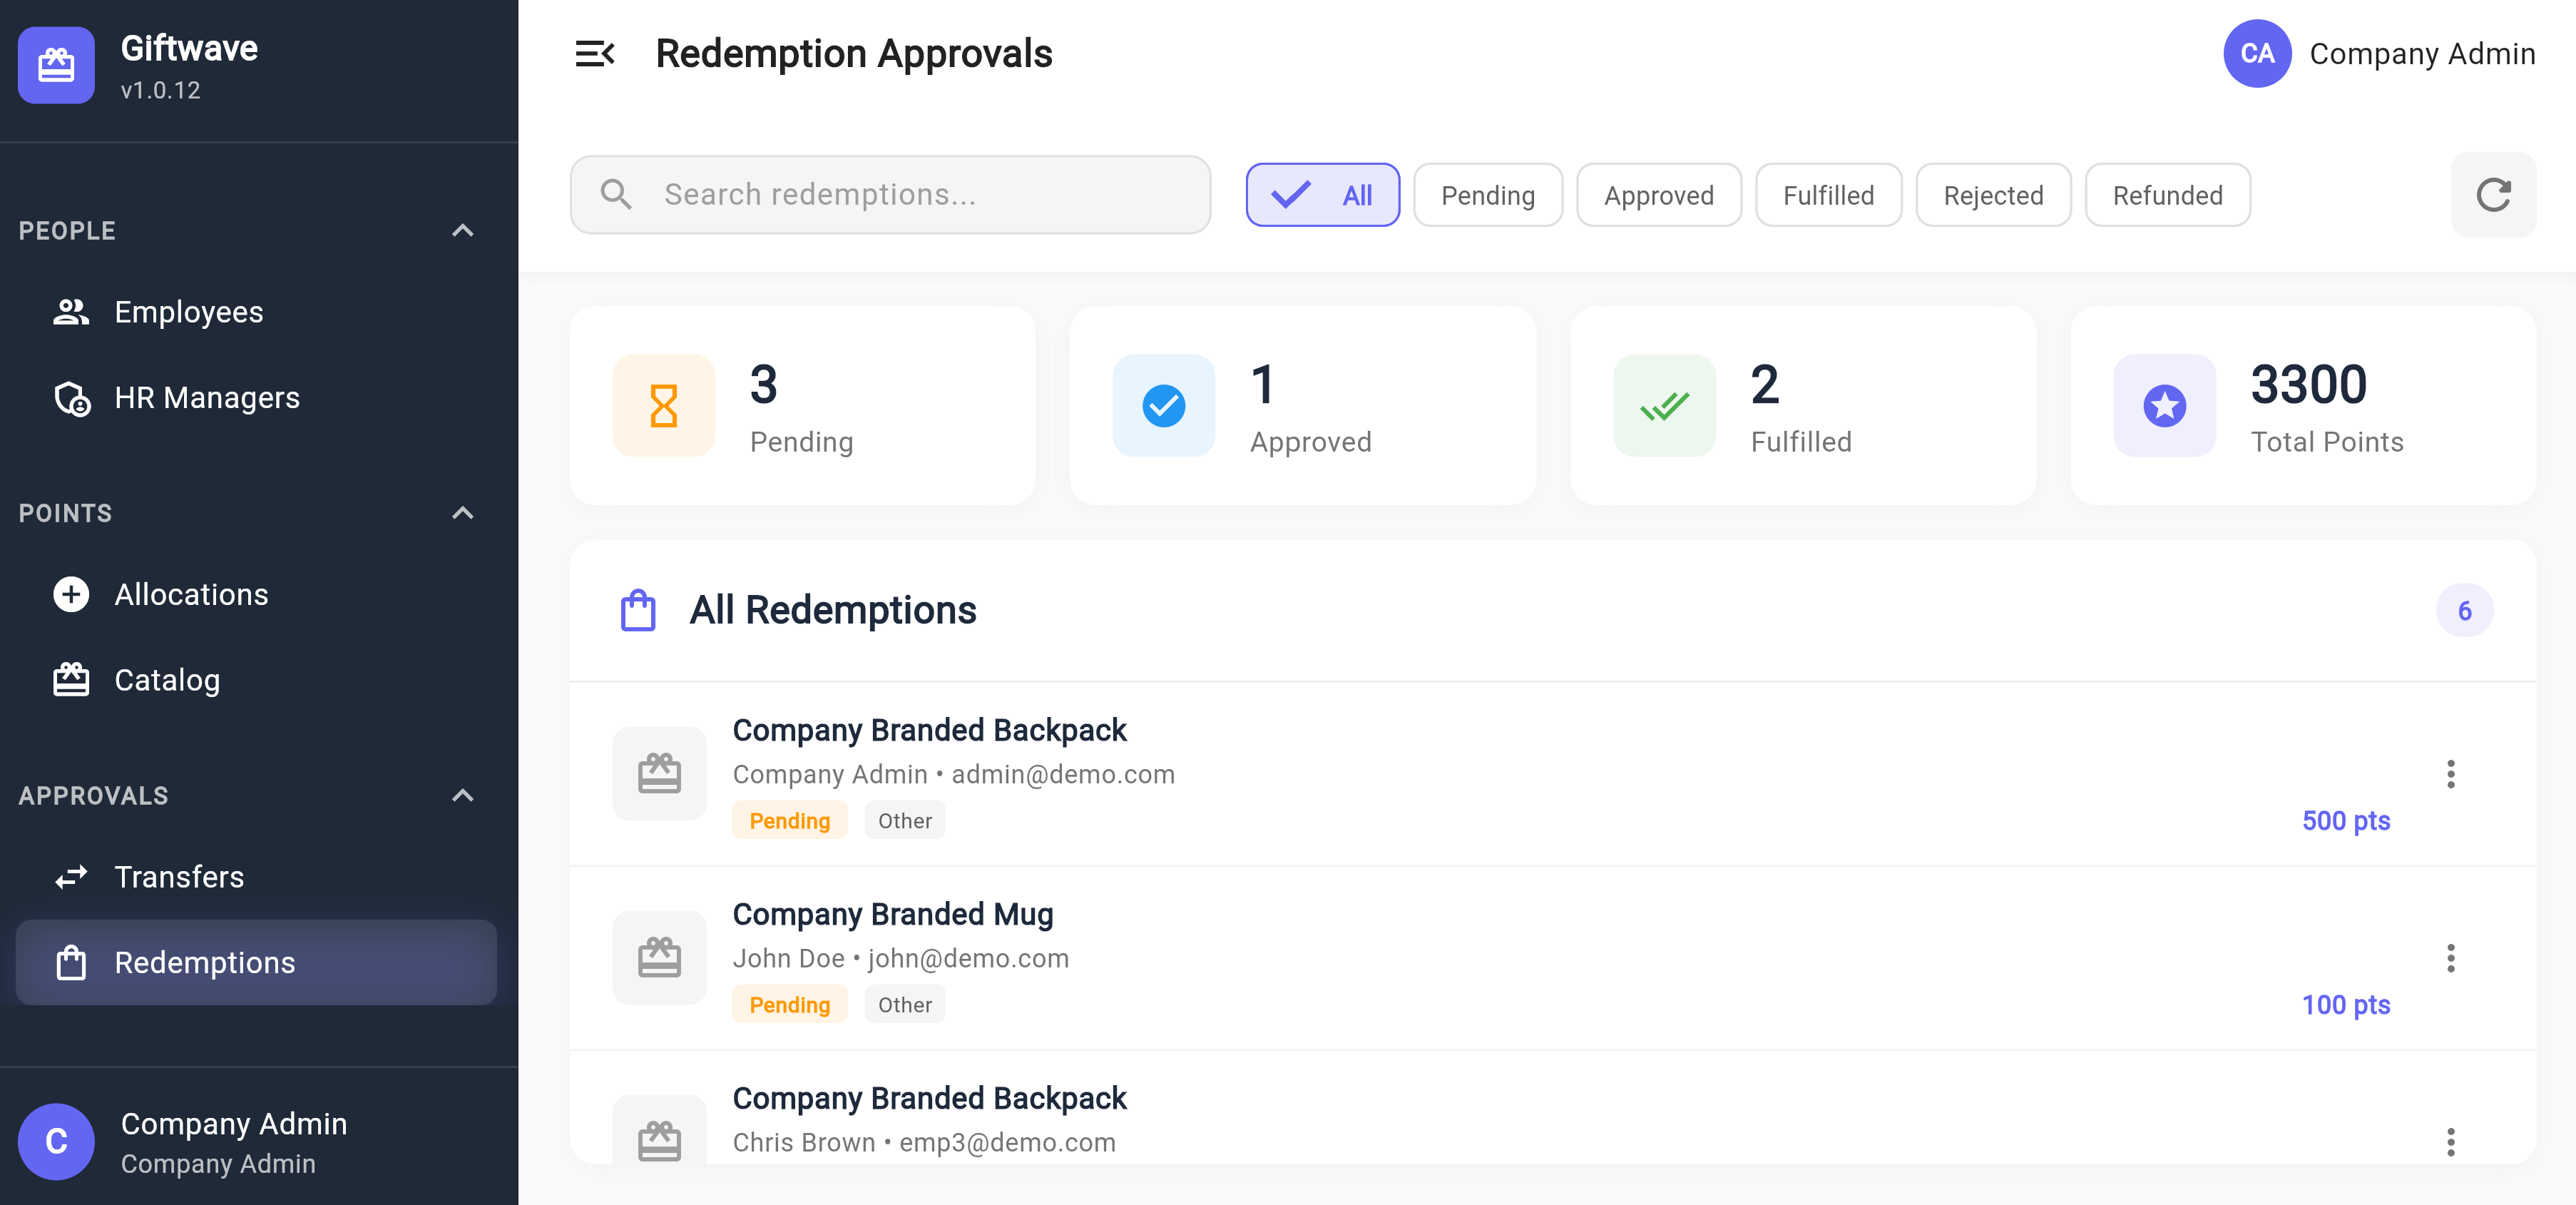Click John Doe john@demo.com text
2576x1205 pixels.
901,958
